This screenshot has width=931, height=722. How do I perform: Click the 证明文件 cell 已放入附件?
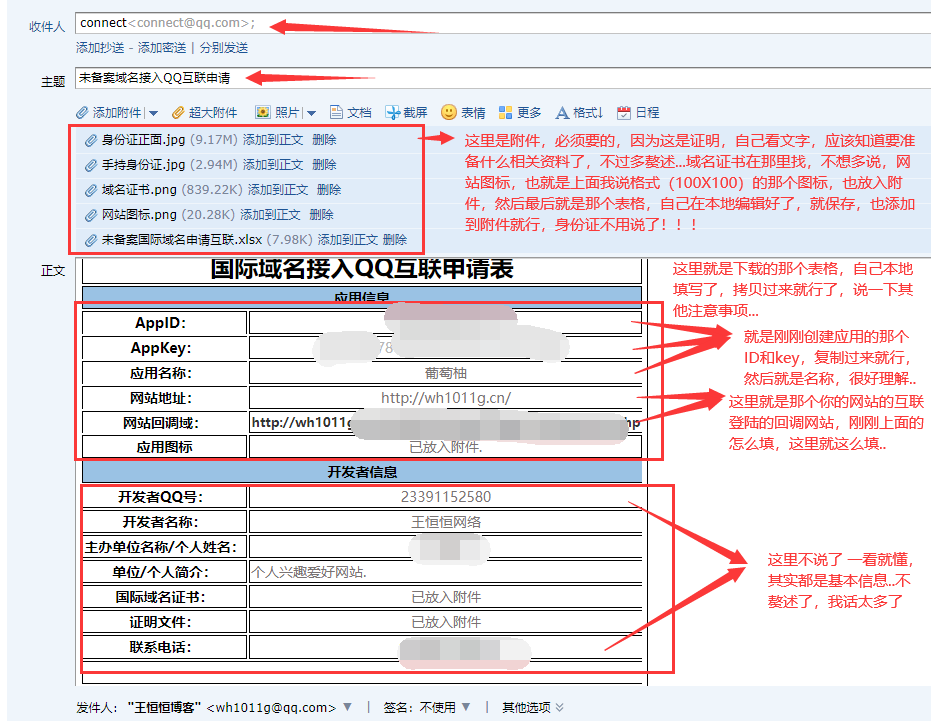(x=446, y=622)
